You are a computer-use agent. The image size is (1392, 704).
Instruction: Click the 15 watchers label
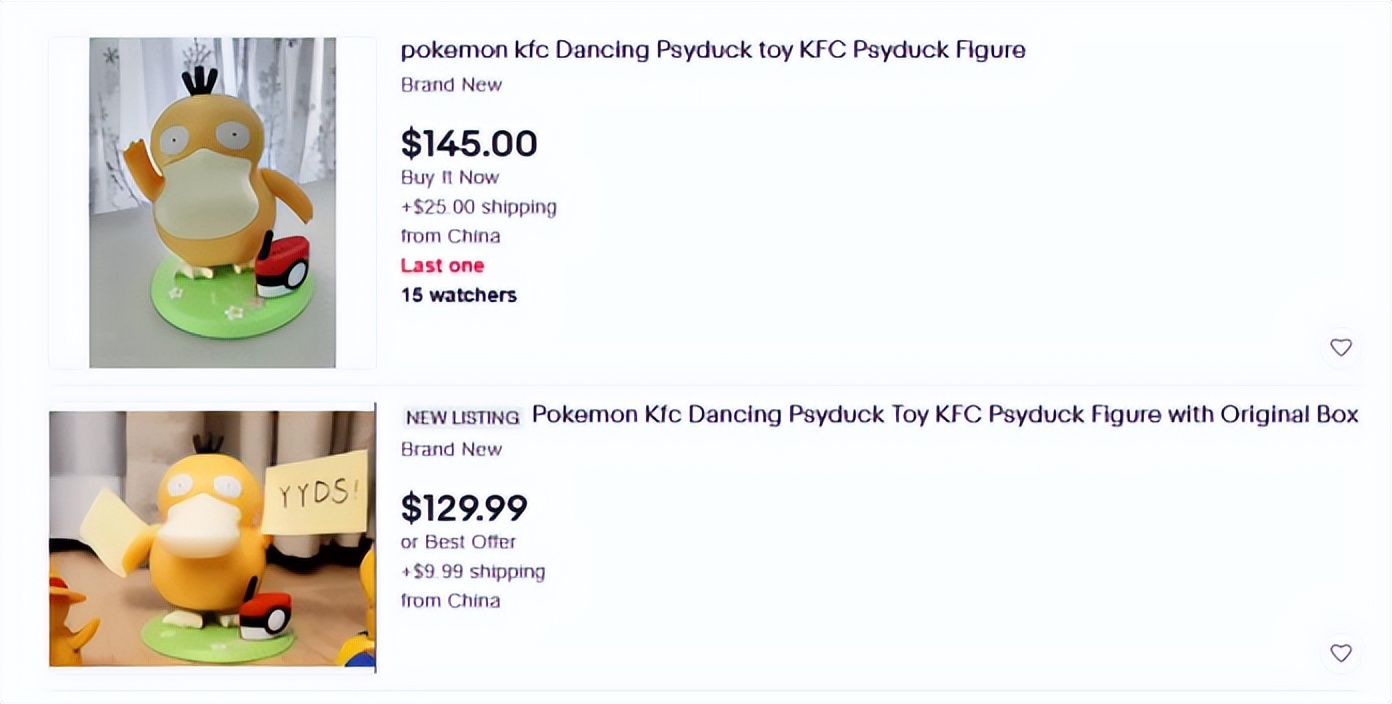pyautogui.click(x=458, y=295)
